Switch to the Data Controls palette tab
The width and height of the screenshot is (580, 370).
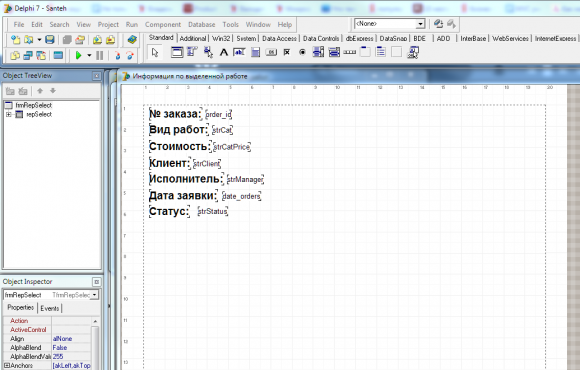(x=321, y=38)
